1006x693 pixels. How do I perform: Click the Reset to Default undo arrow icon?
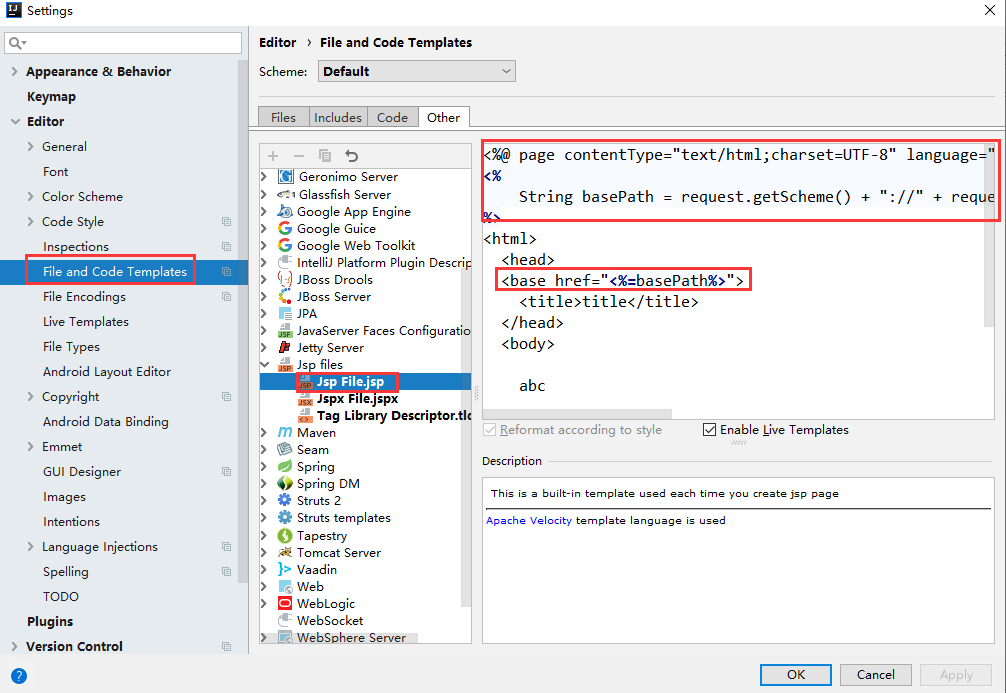[351, 156]
